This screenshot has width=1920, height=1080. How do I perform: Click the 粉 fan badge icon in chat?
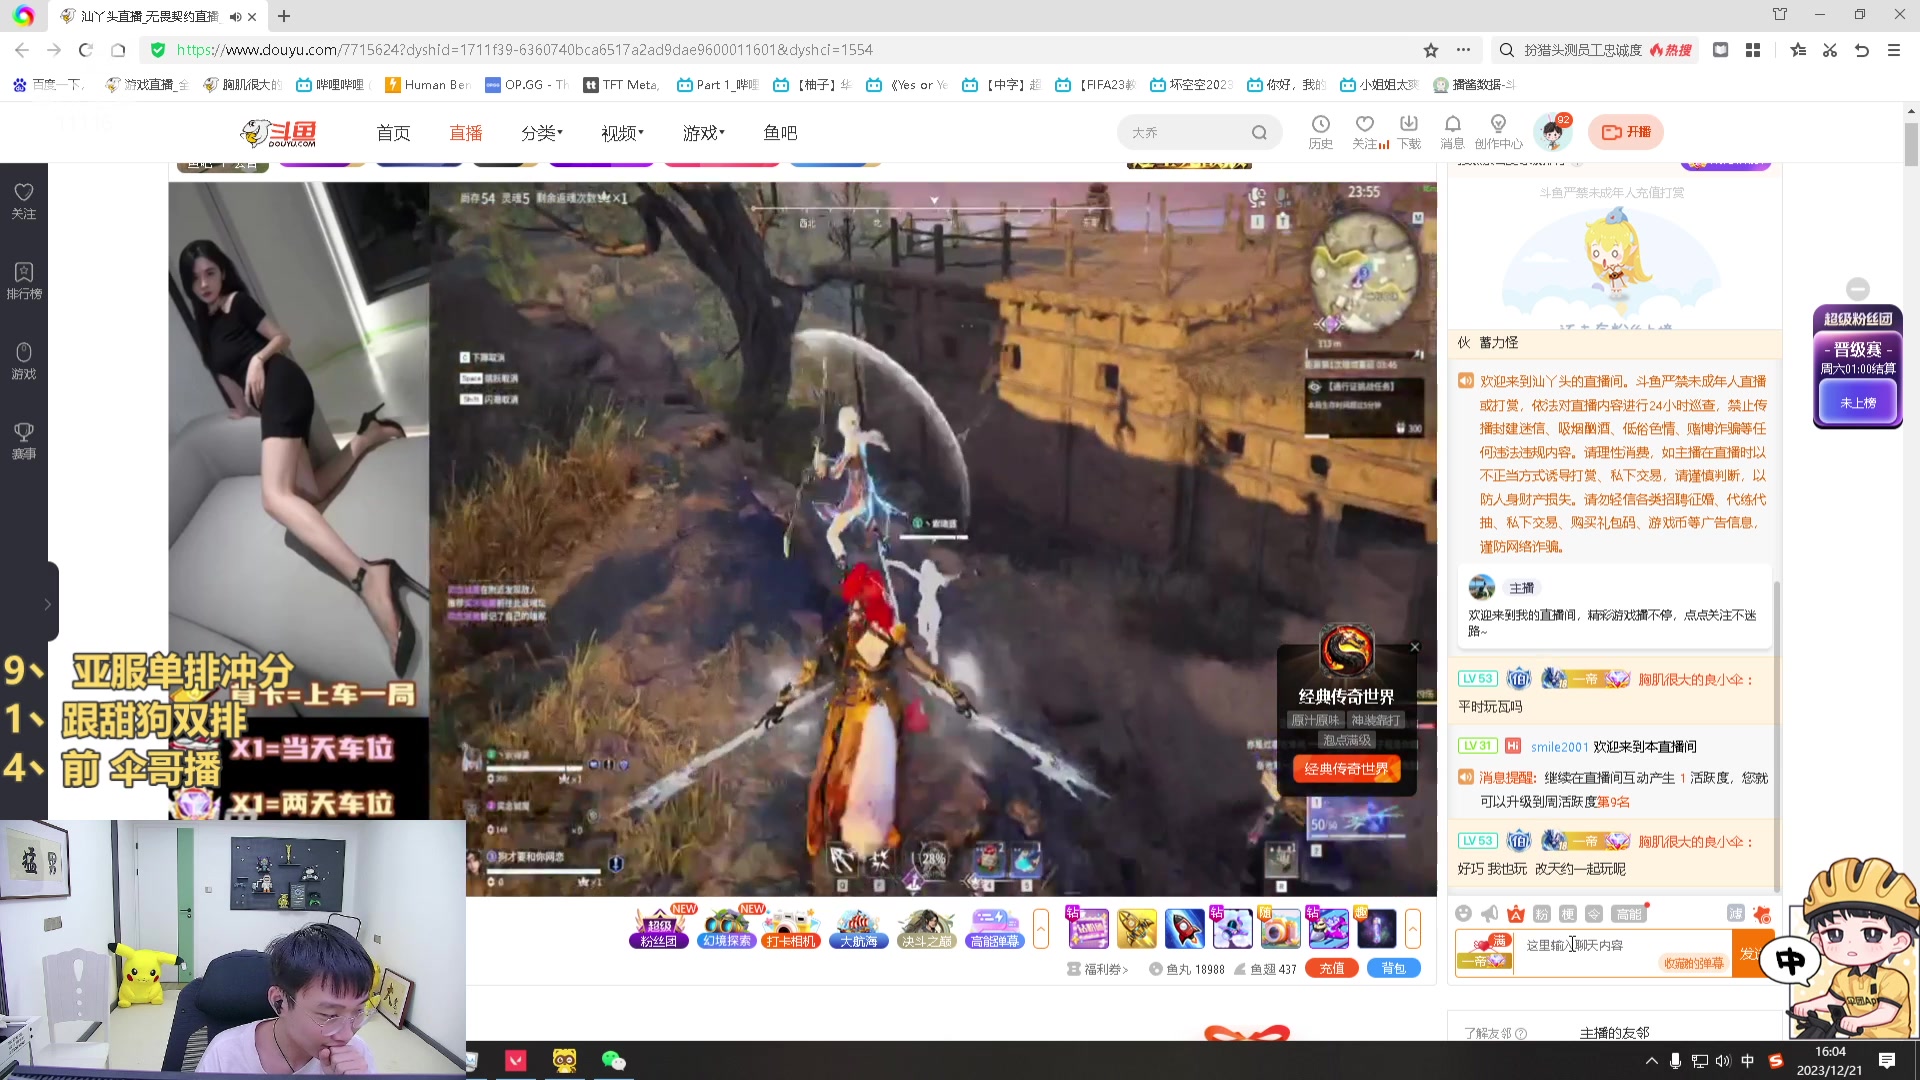point(1542,913)
